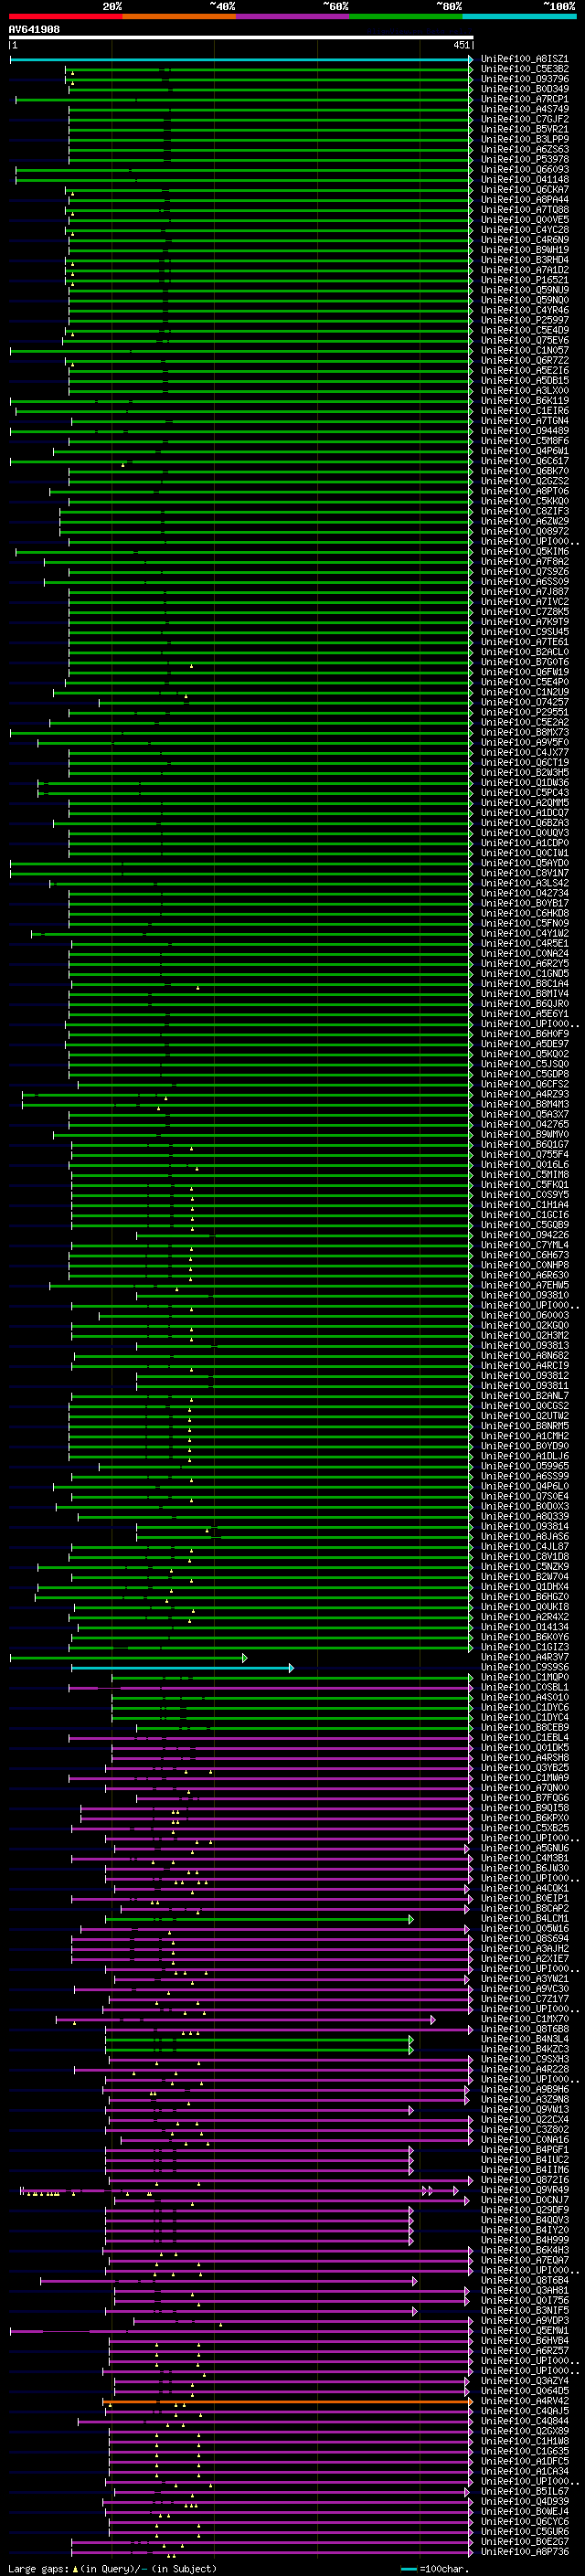Select label UniRef100_B2ANL7
Viewport: 585px width, 2576px height.
(524, 1395)
